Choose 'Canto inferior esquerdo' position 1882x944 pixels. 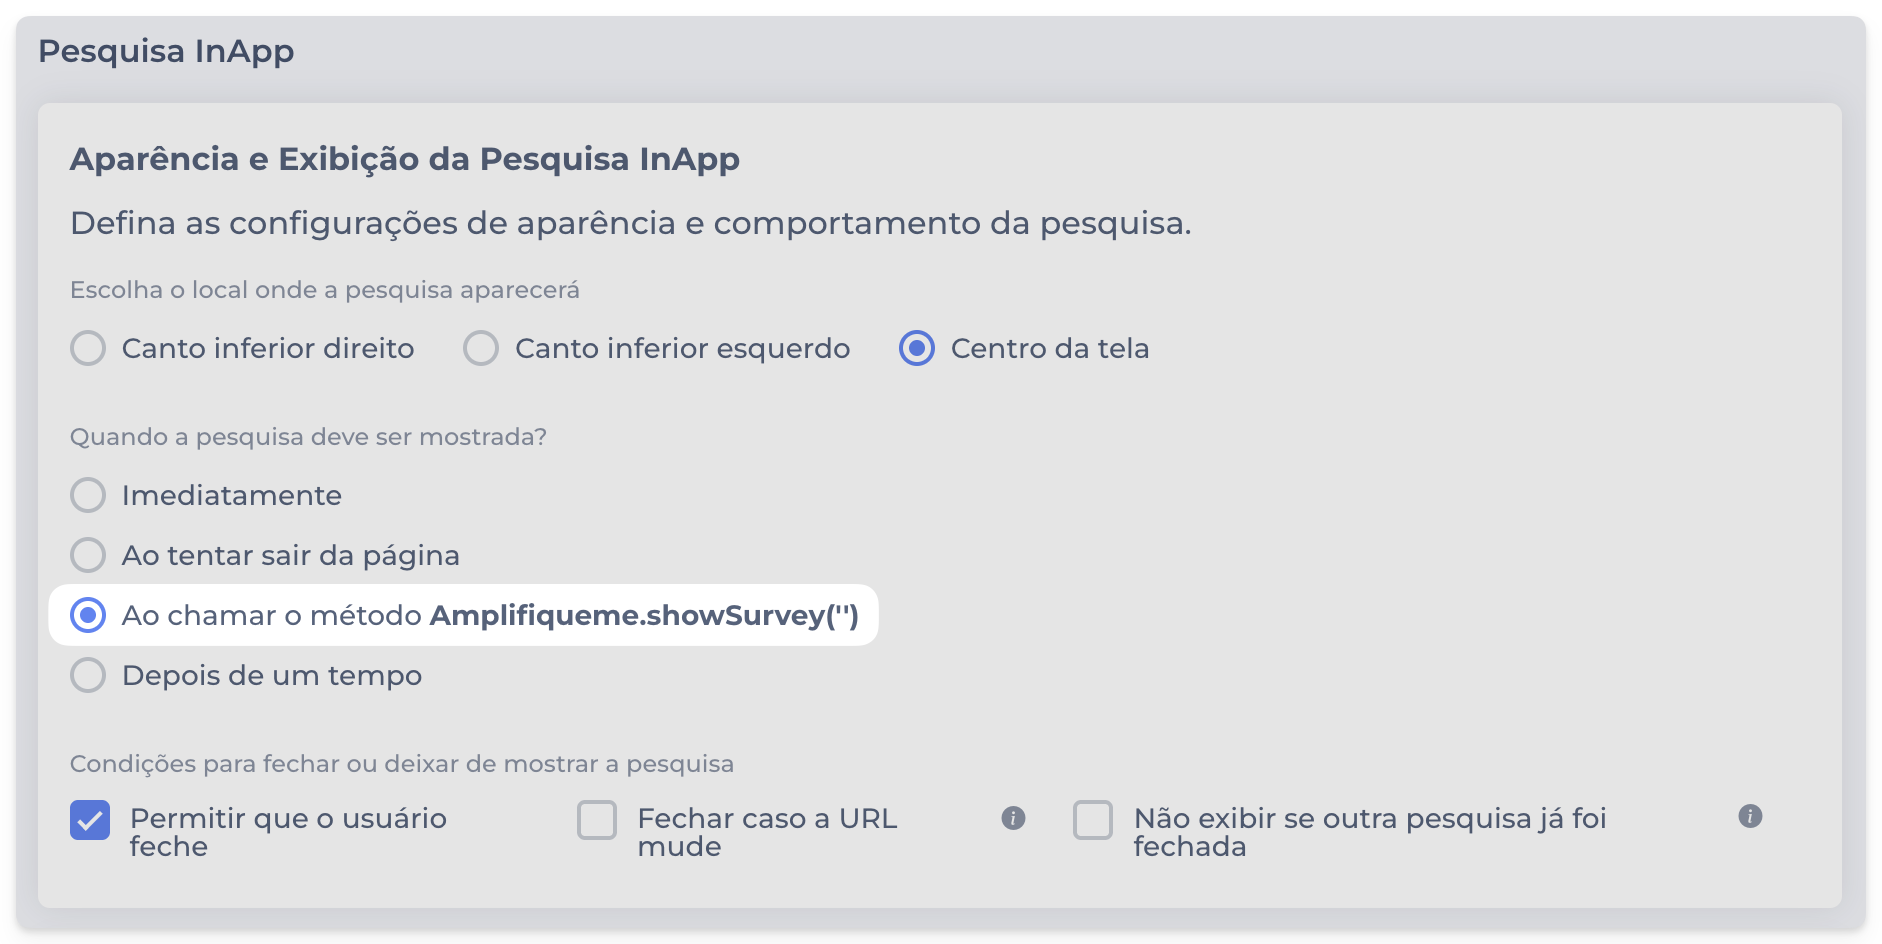[481, 348]
